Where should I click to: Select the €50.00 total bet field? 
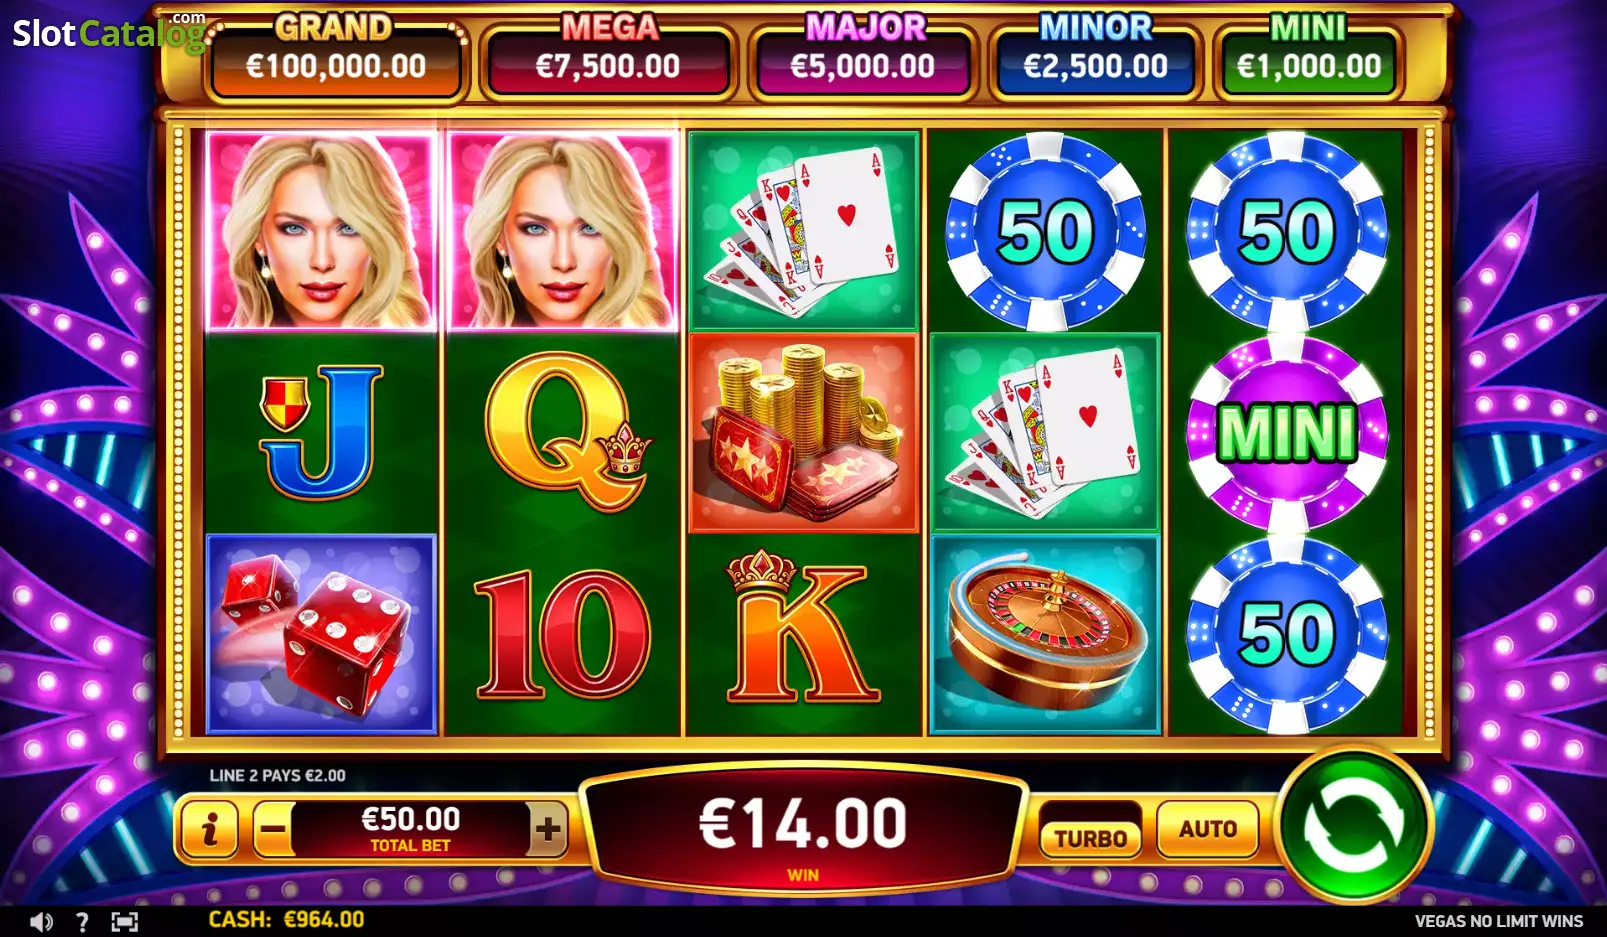(x=411, y=829)
